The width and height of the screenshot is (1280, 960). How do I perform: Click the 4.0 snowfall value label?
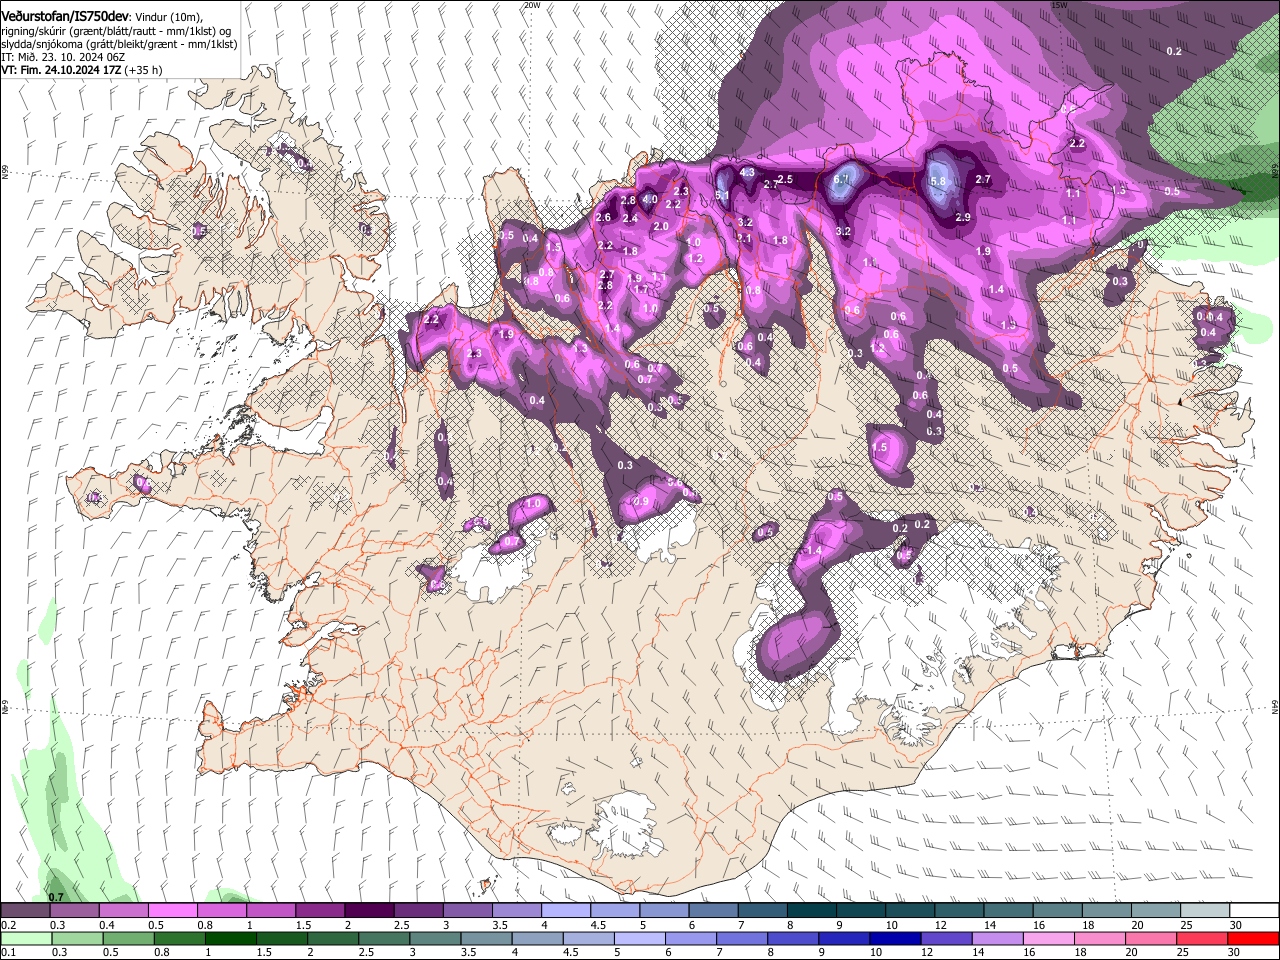tap(649, 200)
